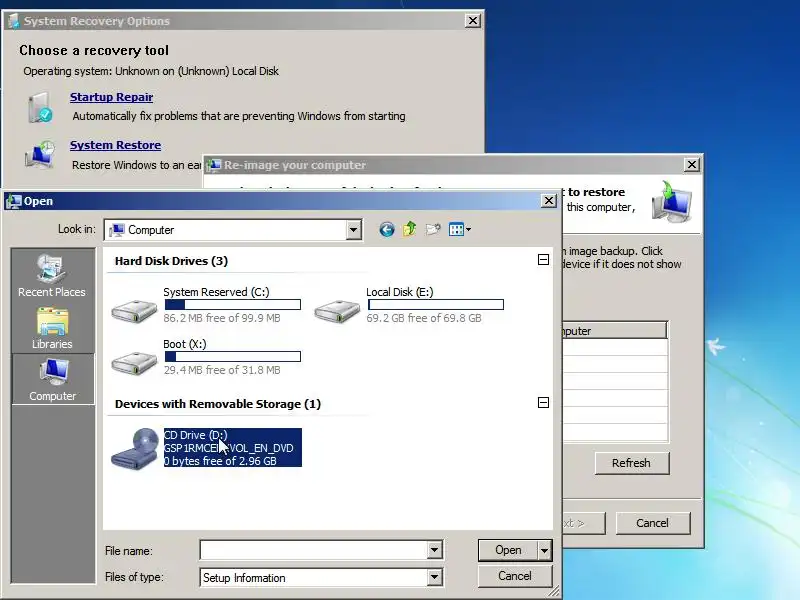Image resolution: width=800 pixels, height=600 pixels.
Task: Click the Boot (X:) label
Action: (x=185, y=344)
